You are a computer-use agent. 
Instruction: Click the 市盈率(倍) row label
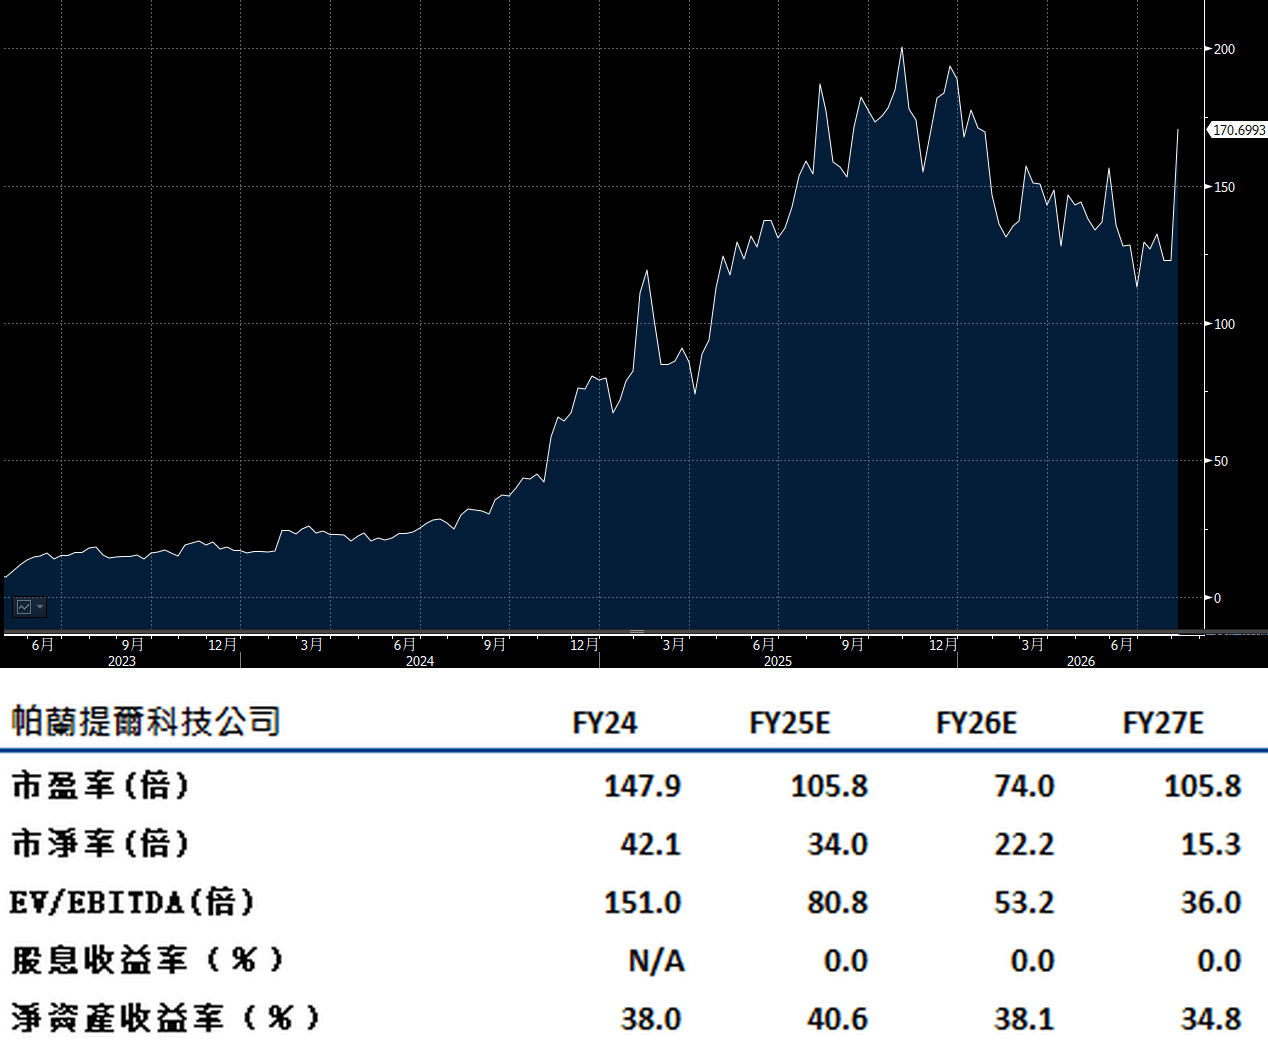(x=100, y=785)
